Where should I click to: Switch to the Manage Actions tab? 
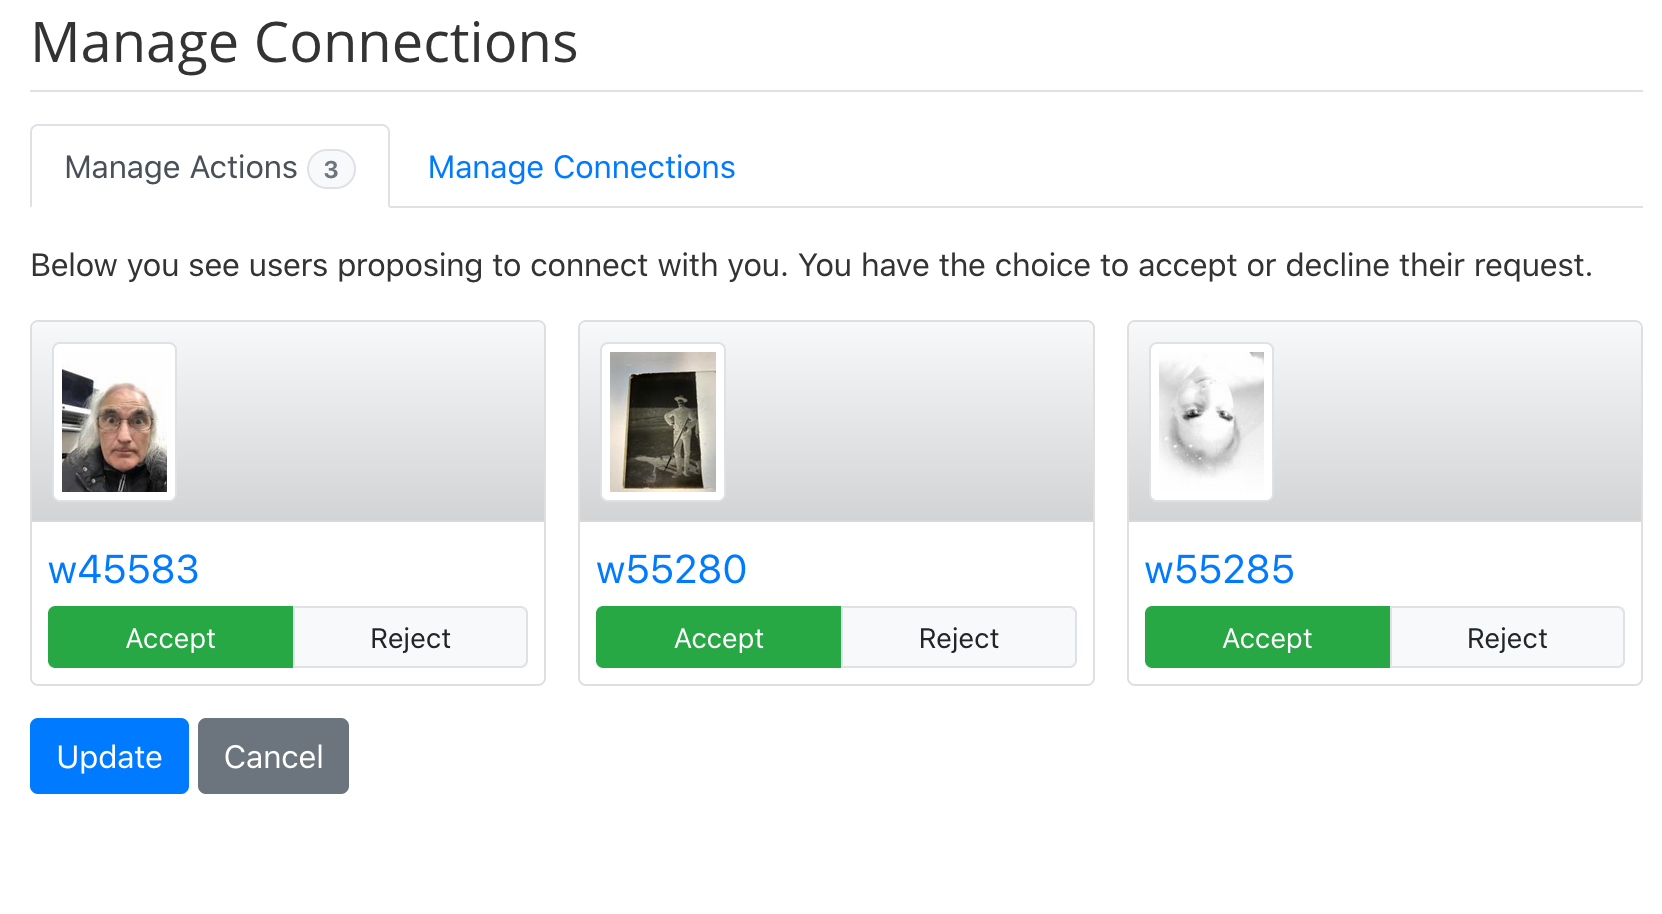pyautogui.click(x=210, y=167)
